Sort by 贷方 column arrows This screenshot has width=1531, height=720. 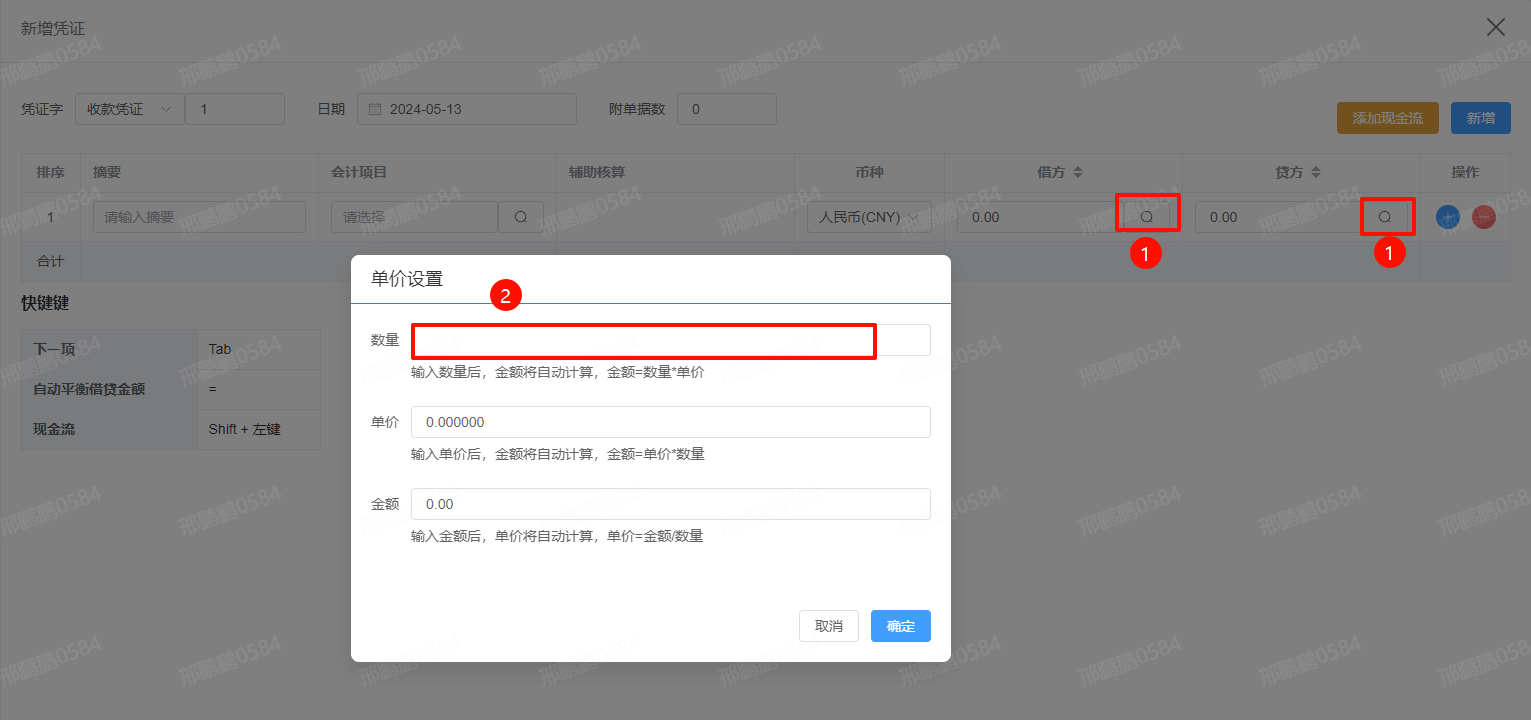tap(1316, 172)
